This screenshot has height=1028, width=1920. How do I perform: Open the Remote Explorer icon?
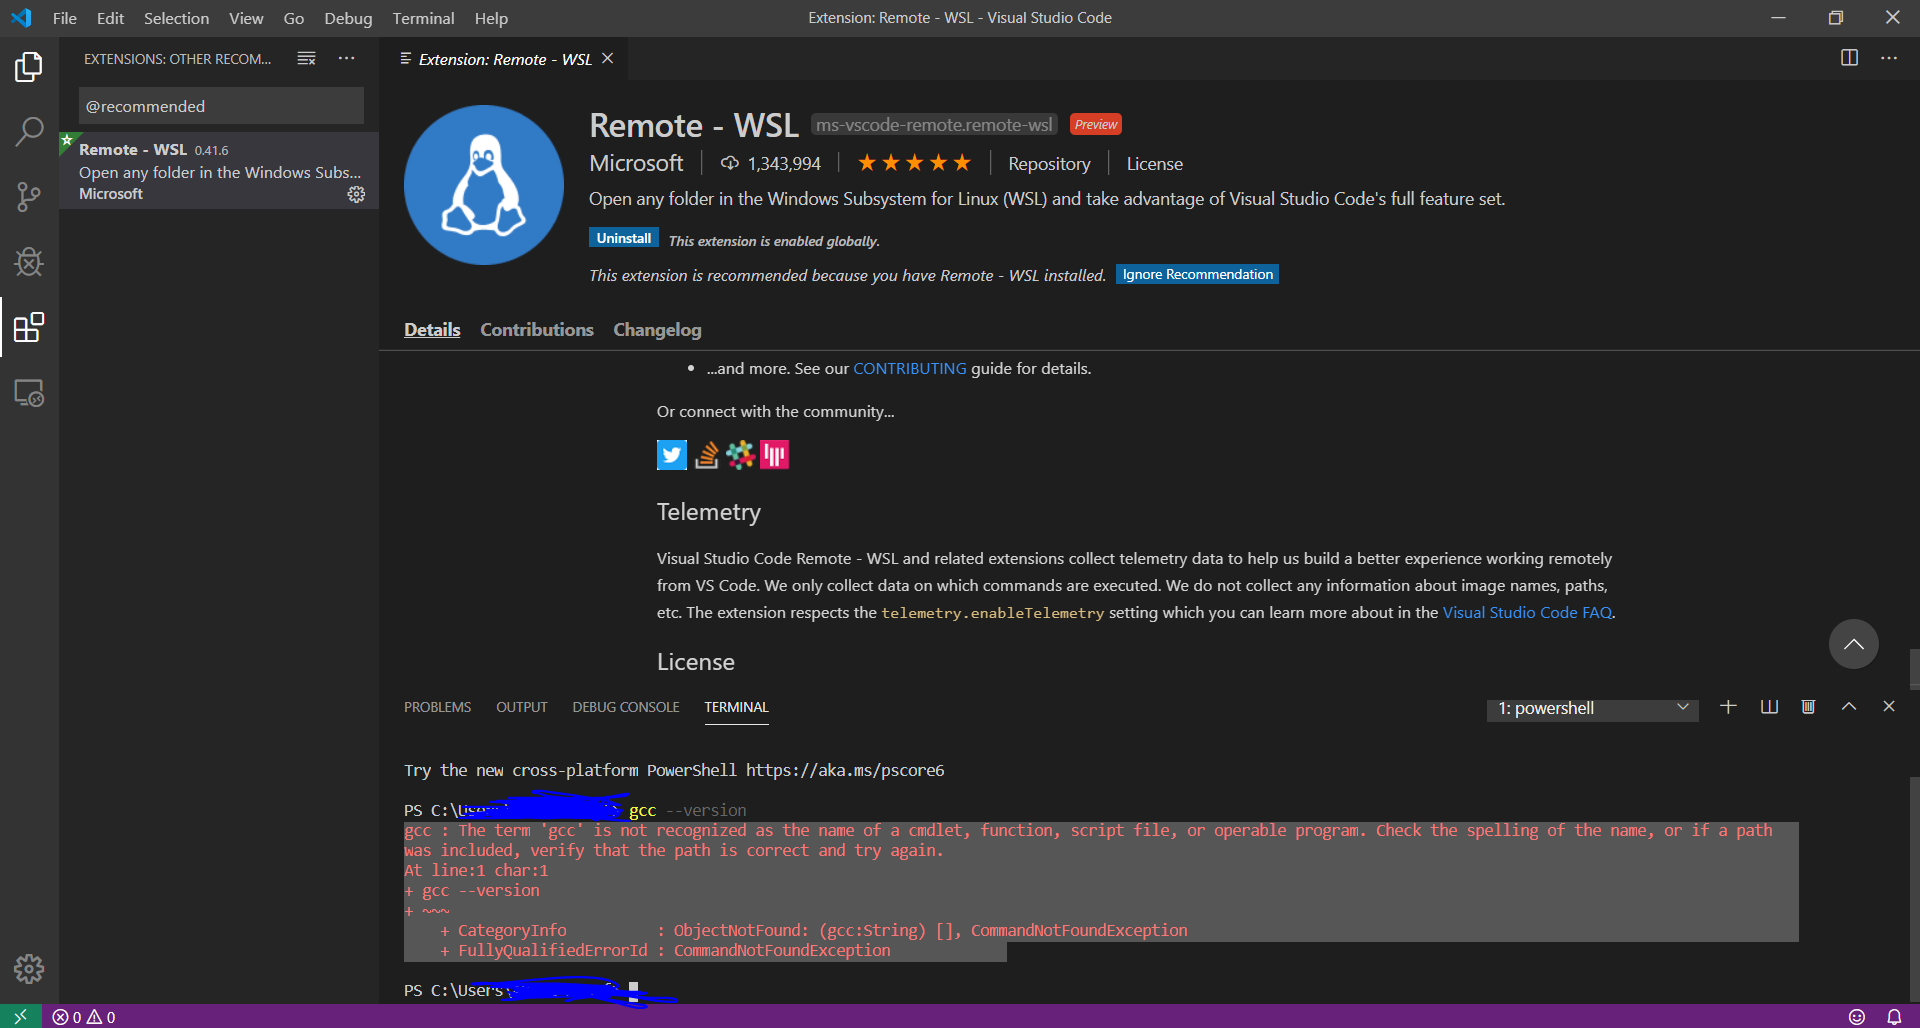point(29,393)
